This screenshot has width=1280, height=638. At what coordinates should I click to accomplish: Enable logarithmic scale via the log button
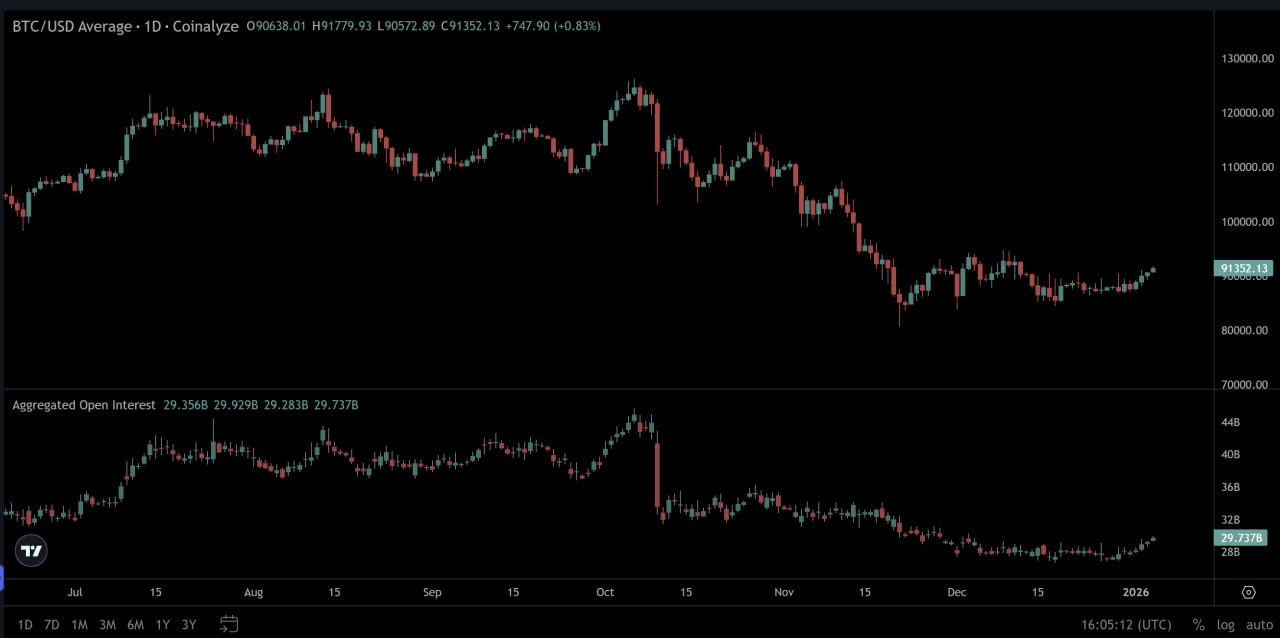(1226, 624)
